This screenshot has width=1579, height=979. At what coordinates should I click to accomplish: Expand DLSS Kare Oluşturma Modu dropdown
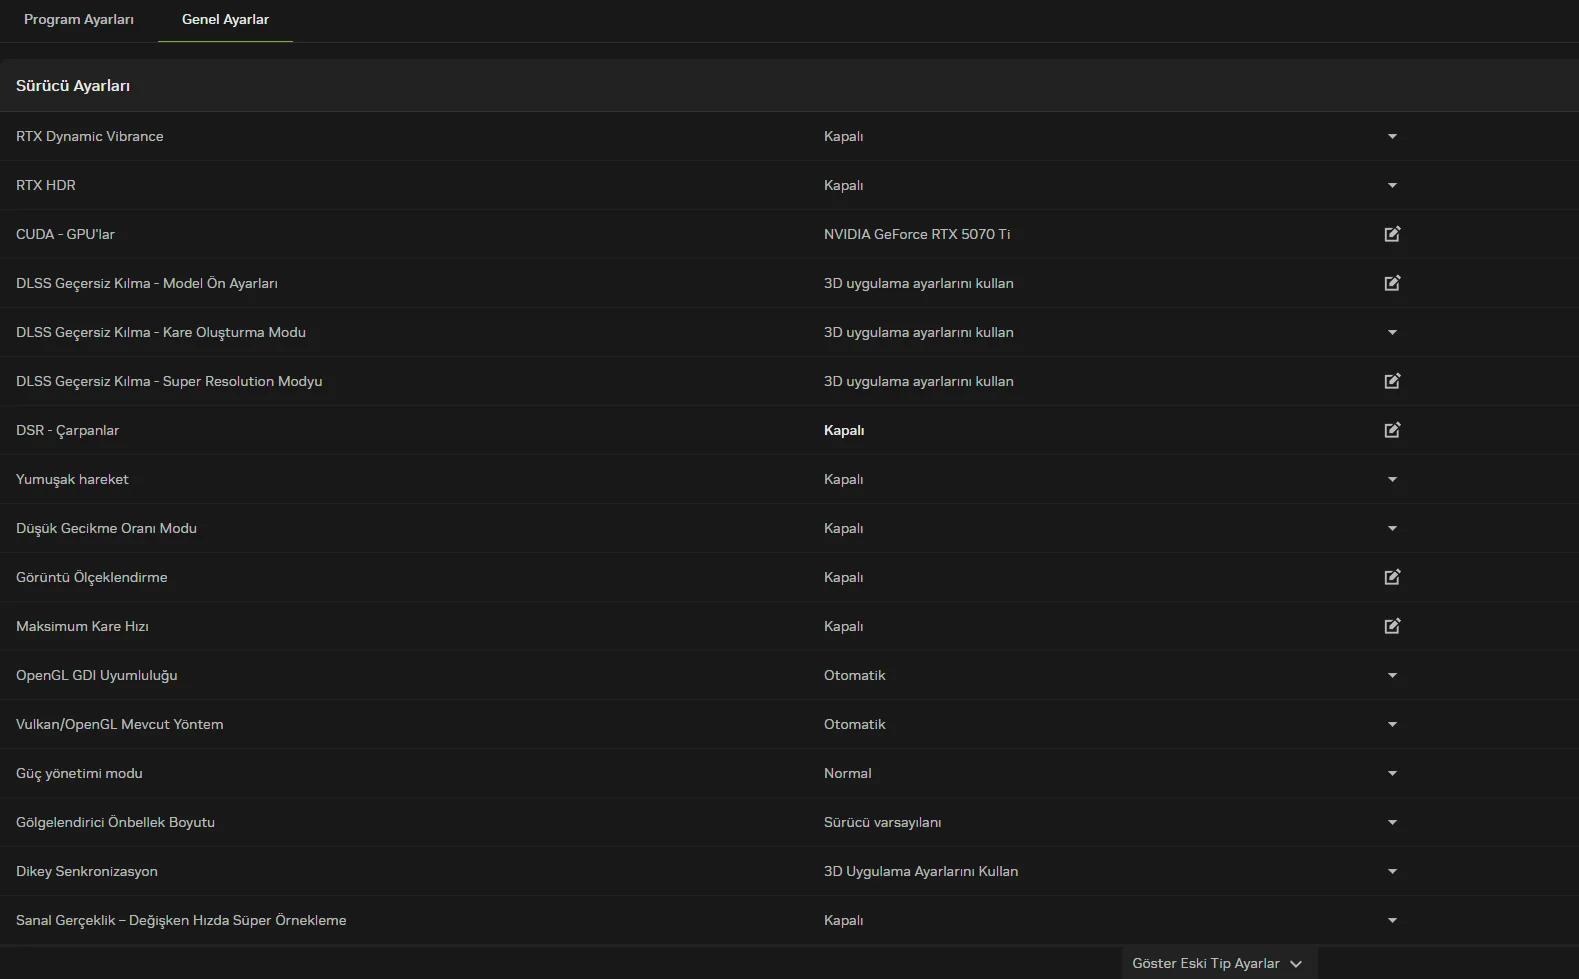click(x=1392, y=332)
